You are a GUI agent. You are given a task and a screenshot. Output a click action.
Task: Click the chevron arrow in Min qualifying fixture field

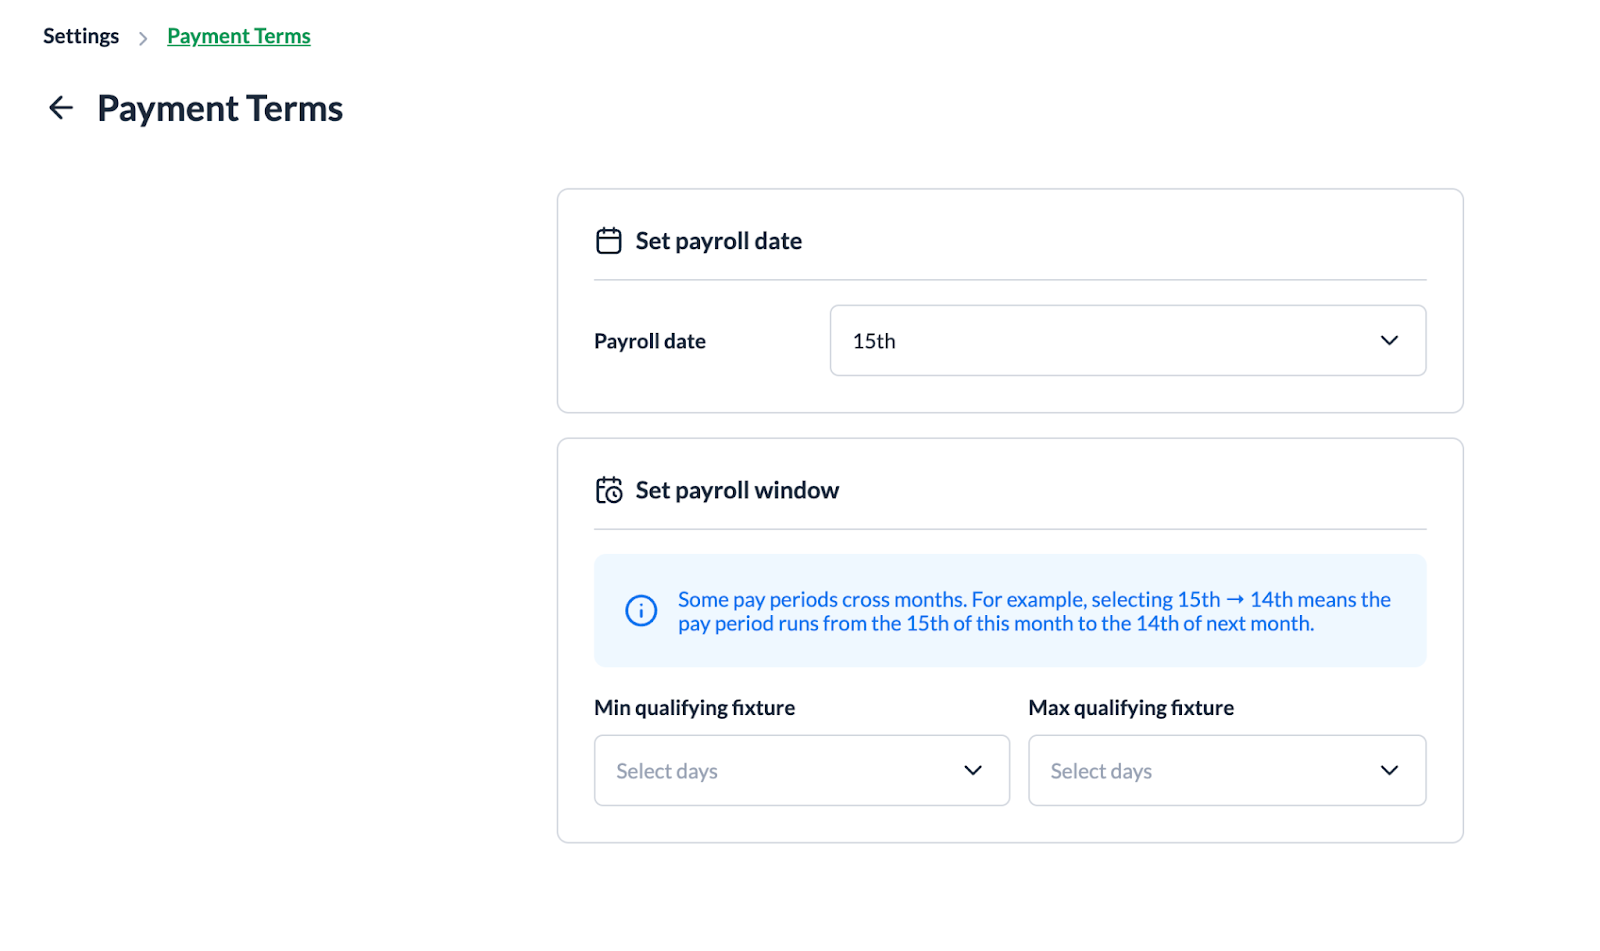(x=972, y=770)
